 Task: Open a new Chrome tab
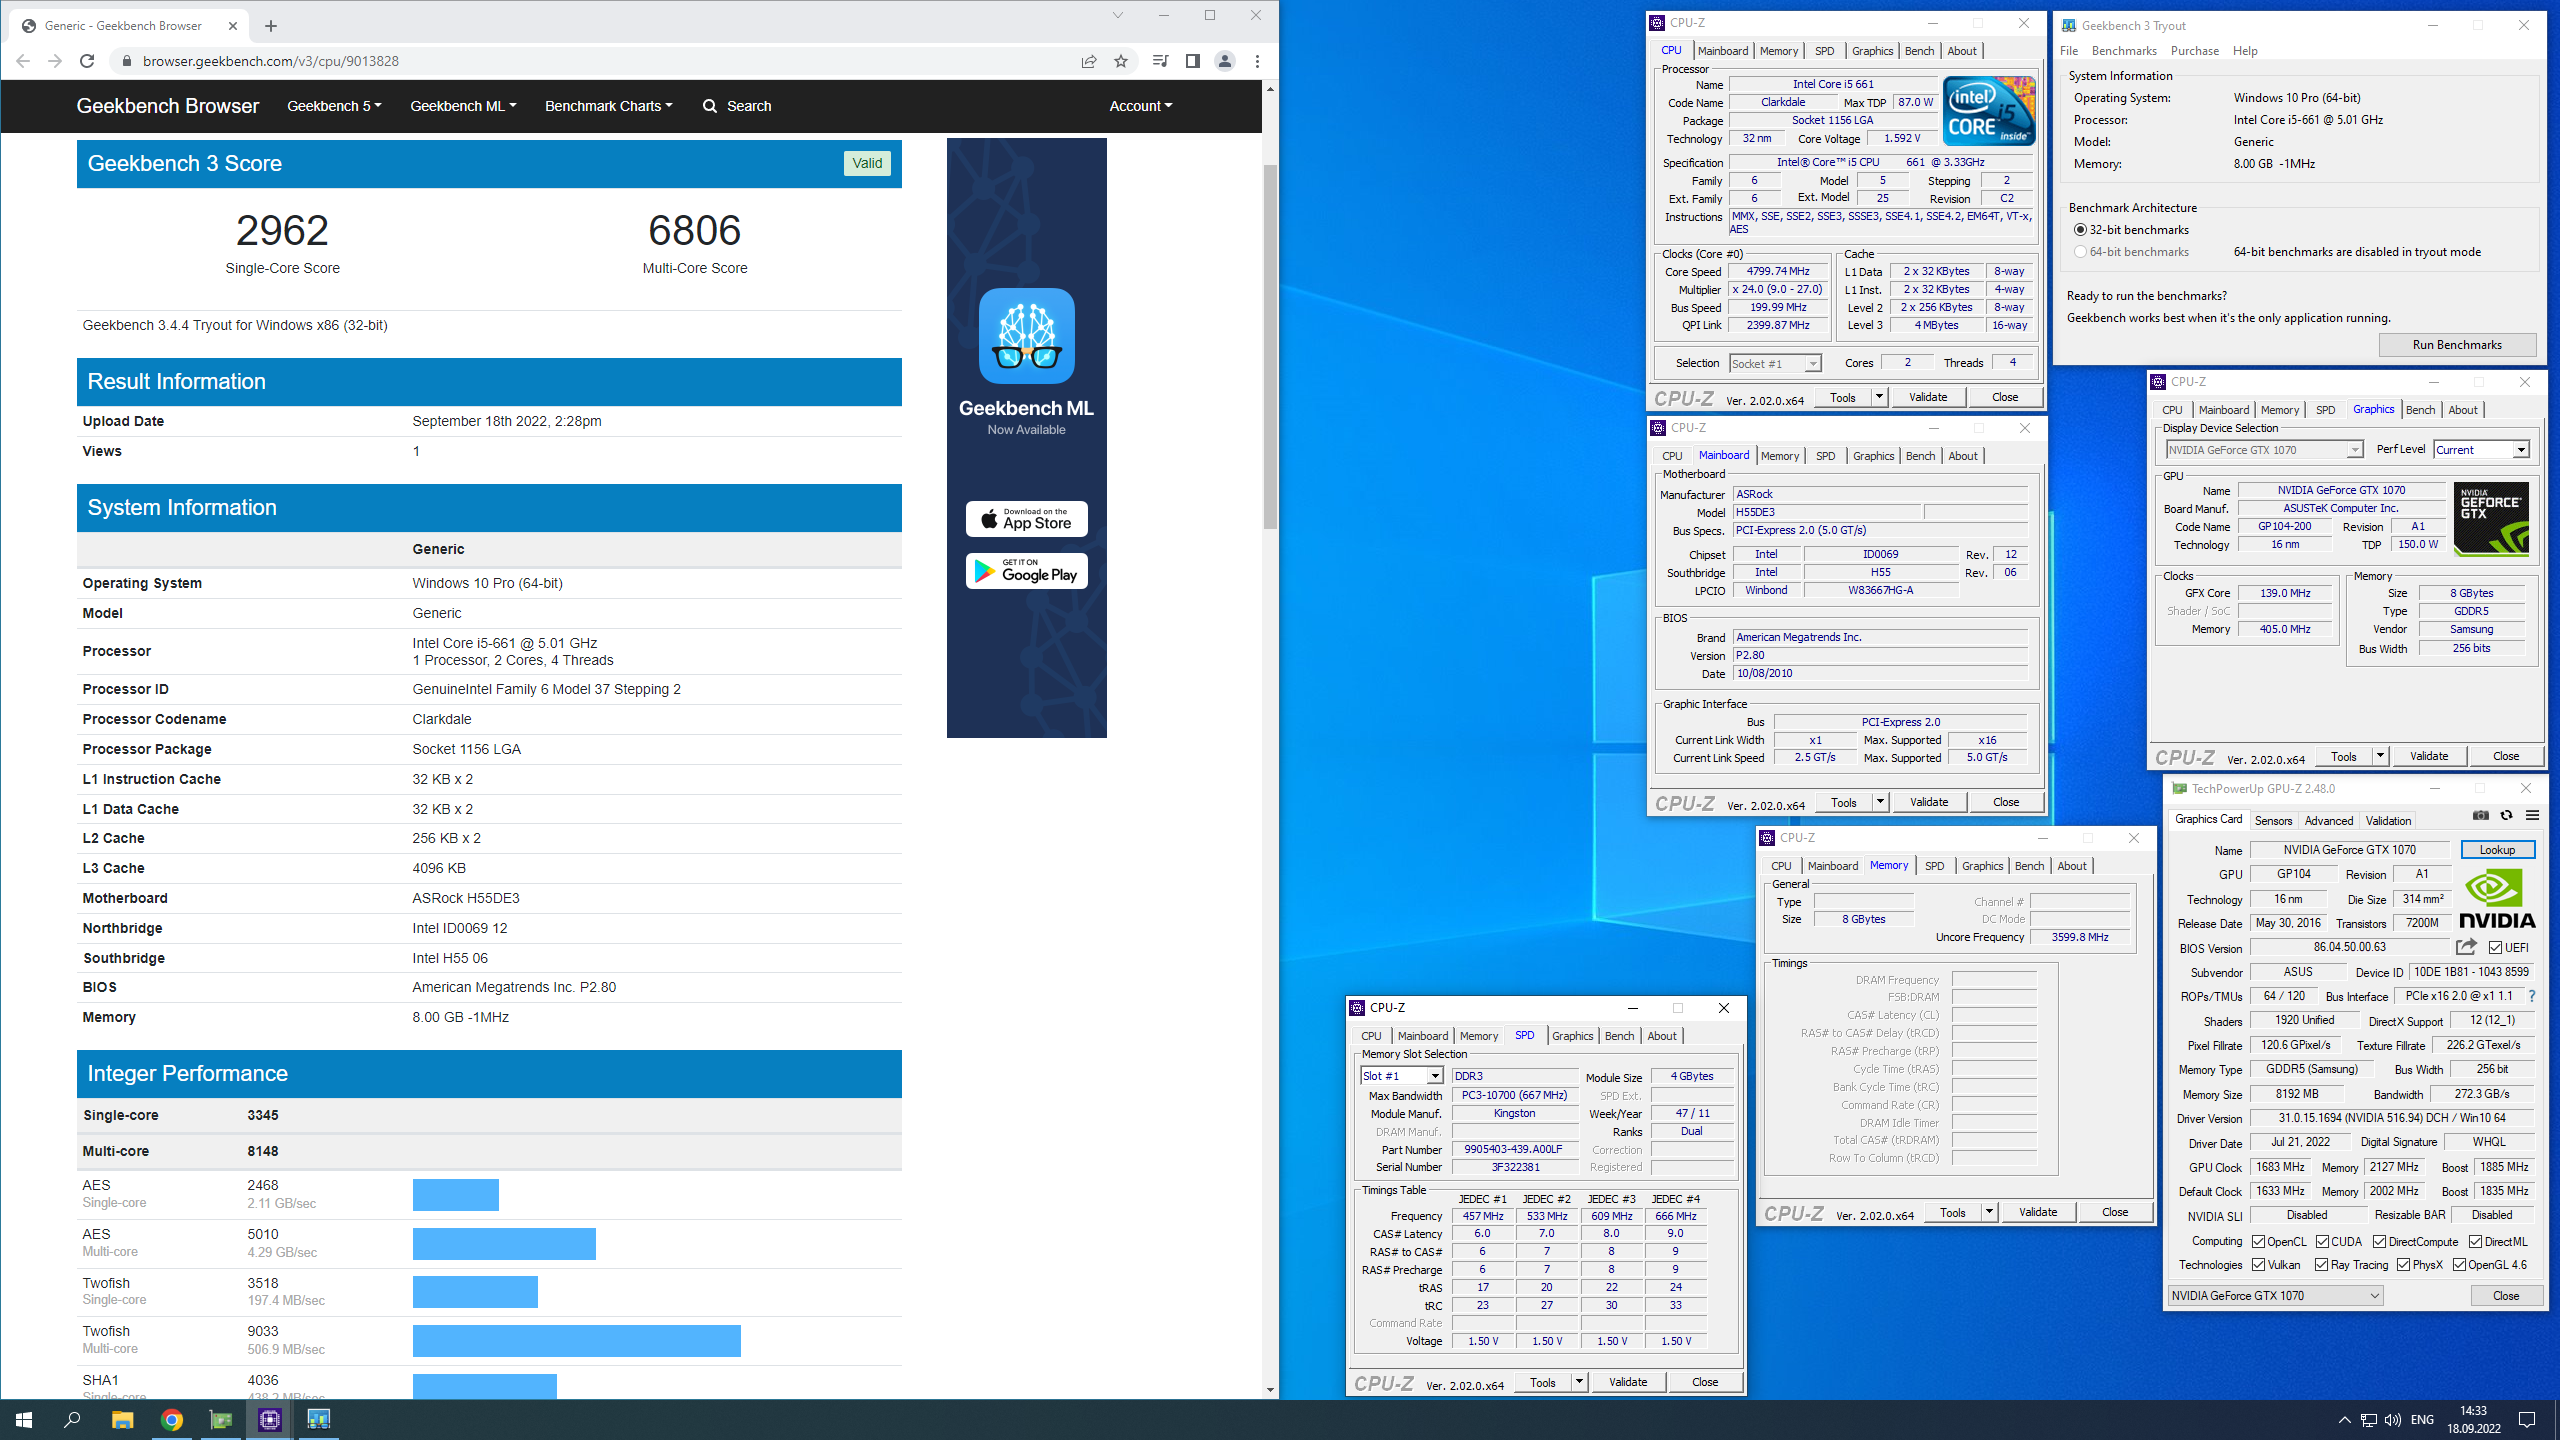pyautogui.click(x=271, y=26)
